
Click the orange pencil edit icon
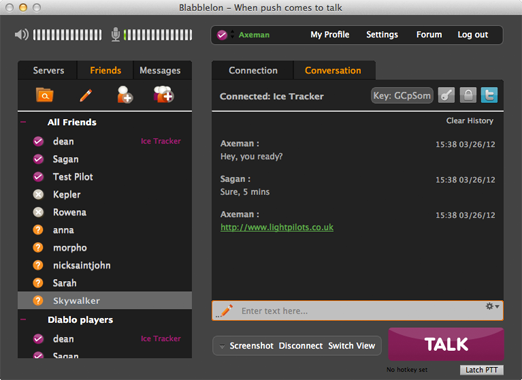point(86,95)
